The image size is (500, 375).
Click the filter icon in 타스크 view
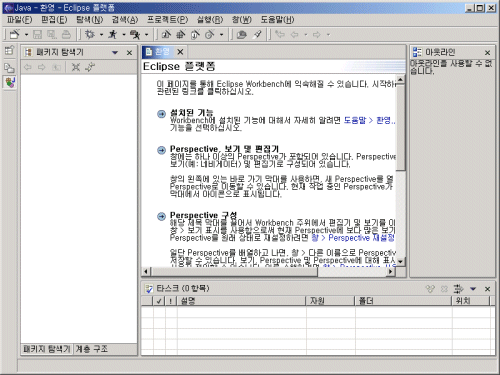pos(458,289)
